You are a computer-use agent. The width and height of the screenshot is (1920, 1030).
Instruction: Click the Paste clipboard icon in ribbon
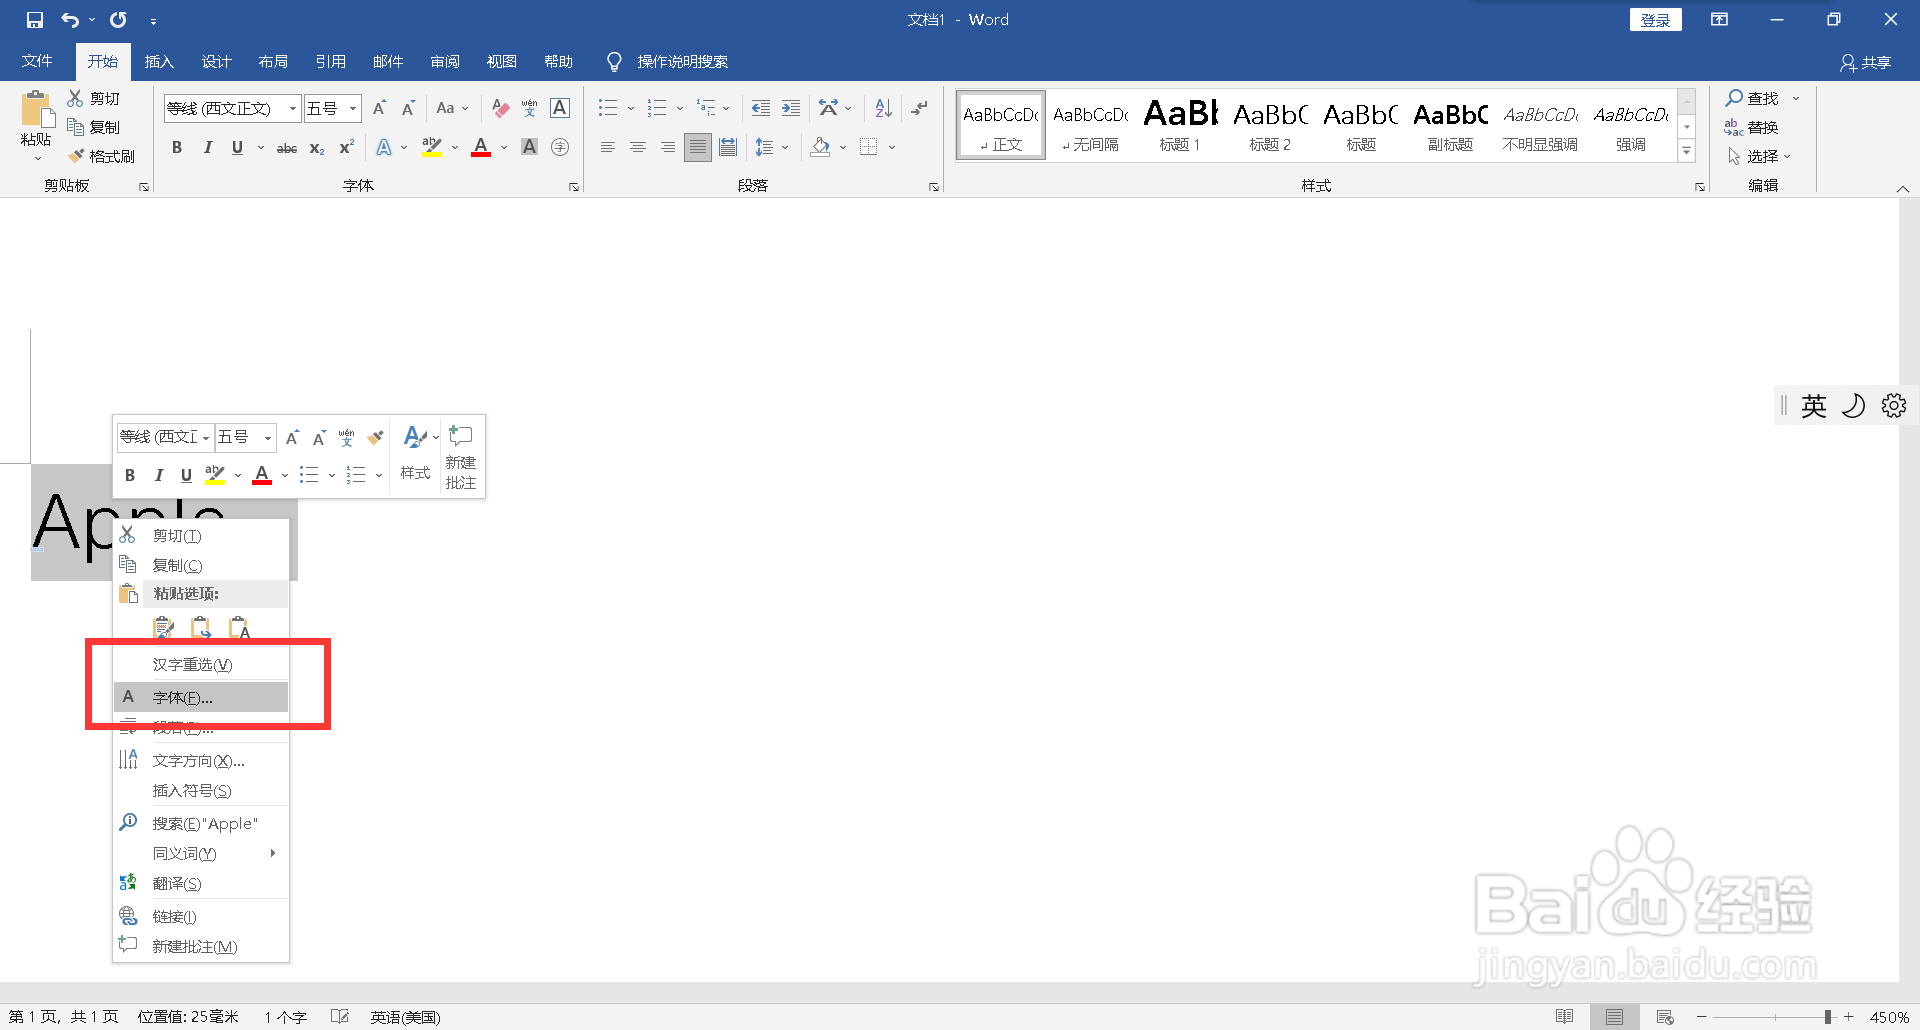pos(37,110)
